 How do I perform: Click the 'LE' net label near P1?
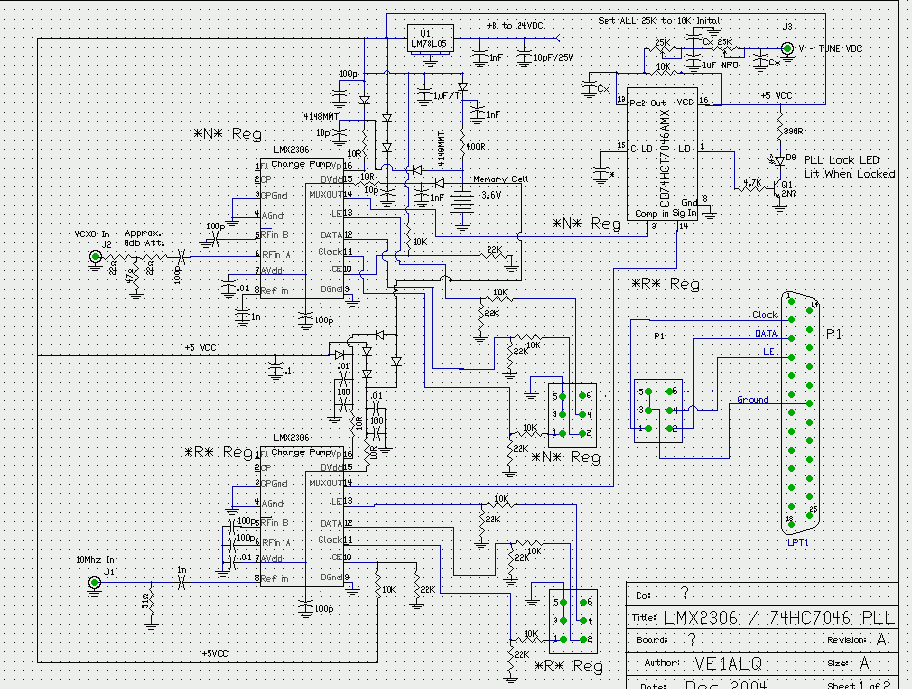[x=768, y=352]
